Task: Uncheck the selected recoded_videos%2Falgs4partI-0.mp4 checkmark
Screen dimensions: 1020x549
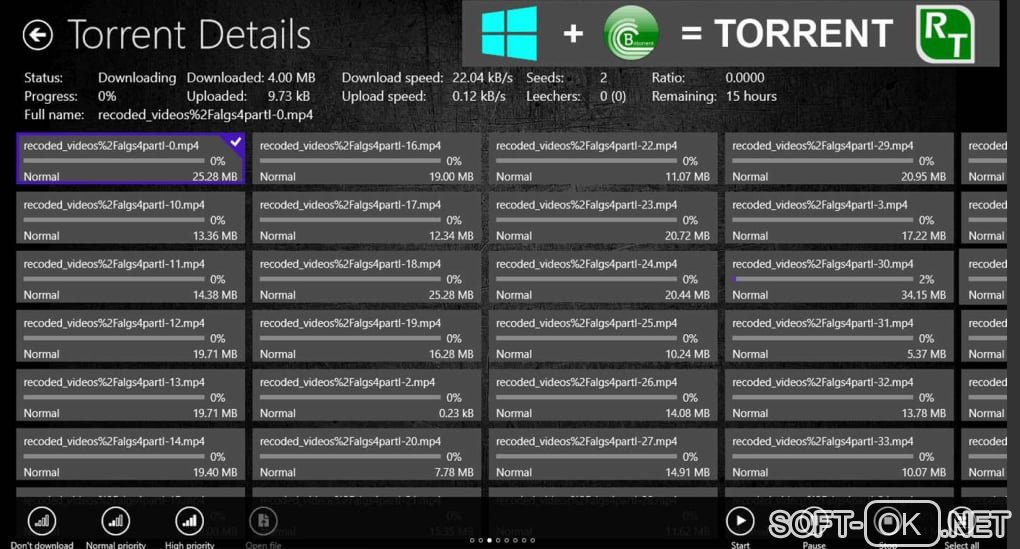Action: tap(235, 141)
